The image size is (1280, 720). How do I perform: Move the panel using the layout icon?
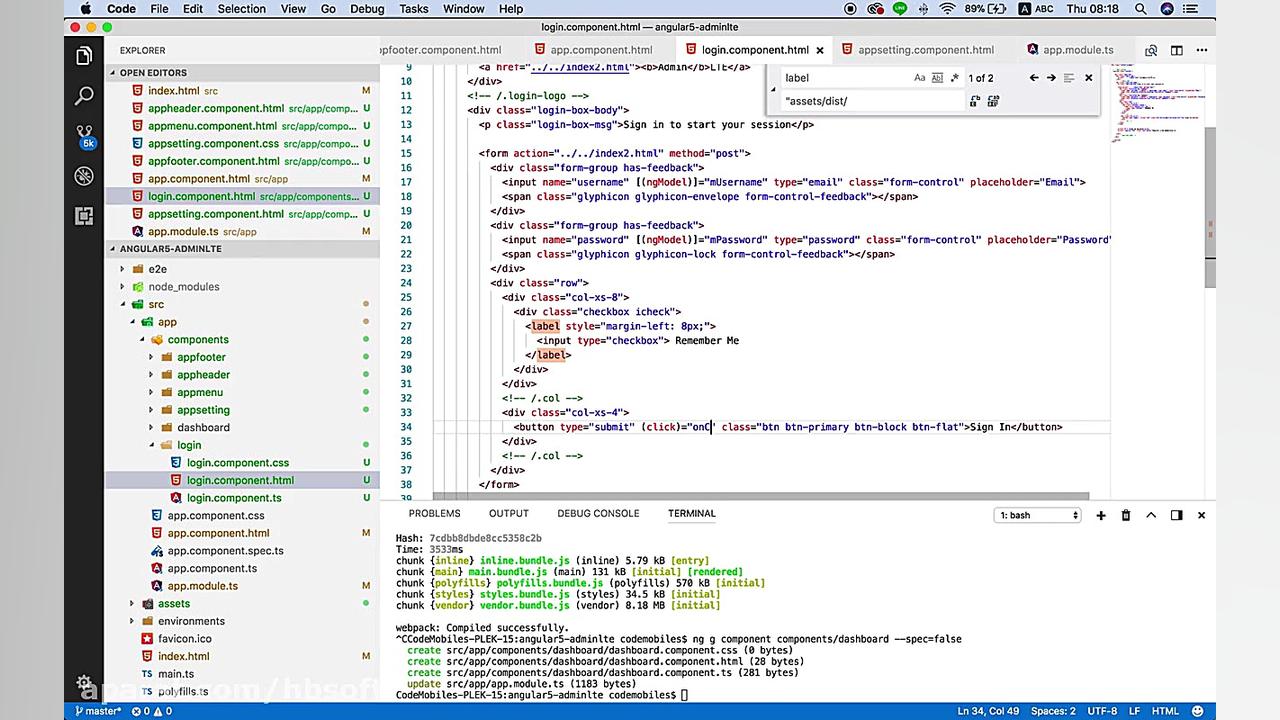point(1176,515)
